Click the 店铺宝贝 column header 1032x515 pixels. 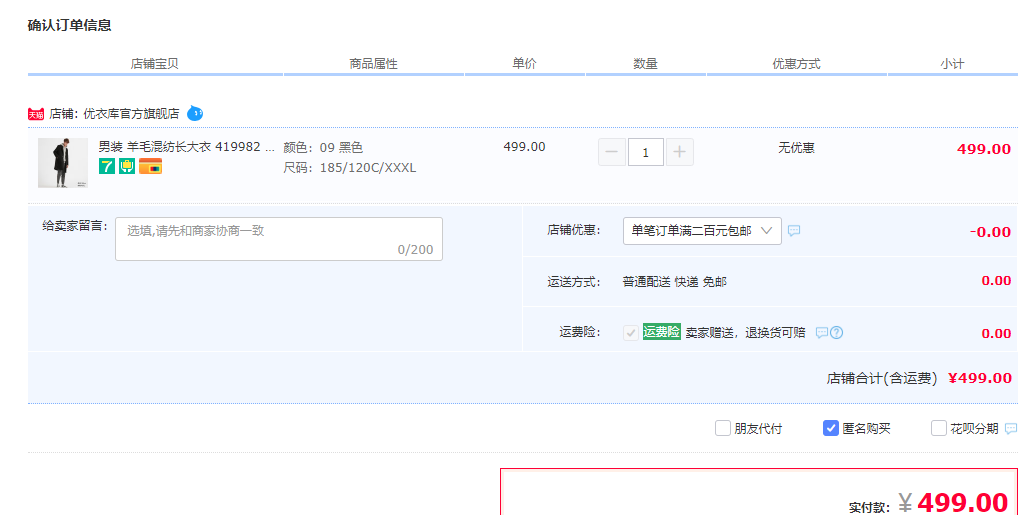tap(155, 64)
